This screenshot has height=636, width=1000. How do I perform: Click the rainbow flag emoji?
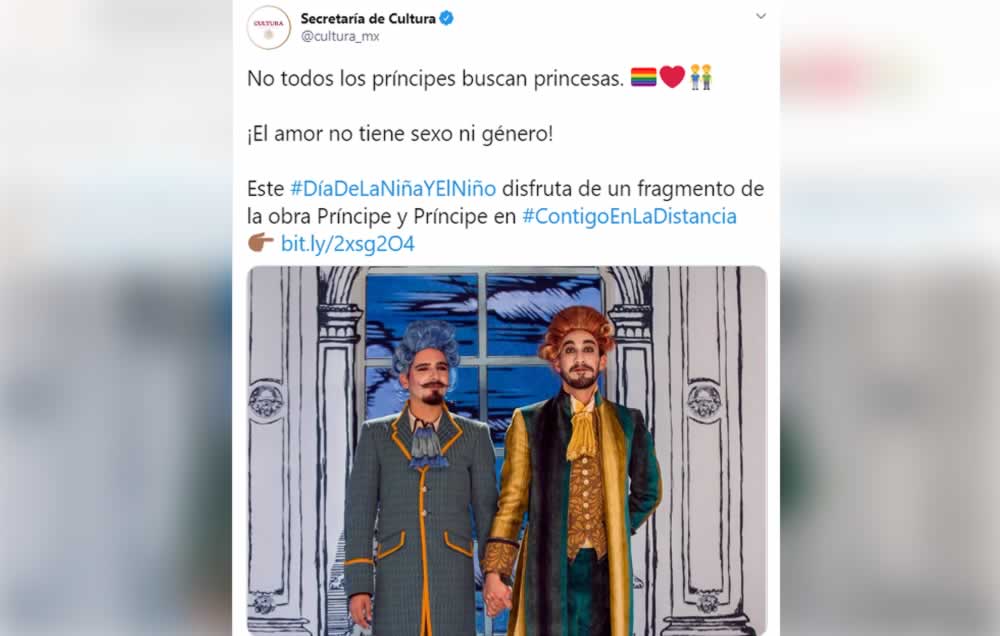click(643, 77)
